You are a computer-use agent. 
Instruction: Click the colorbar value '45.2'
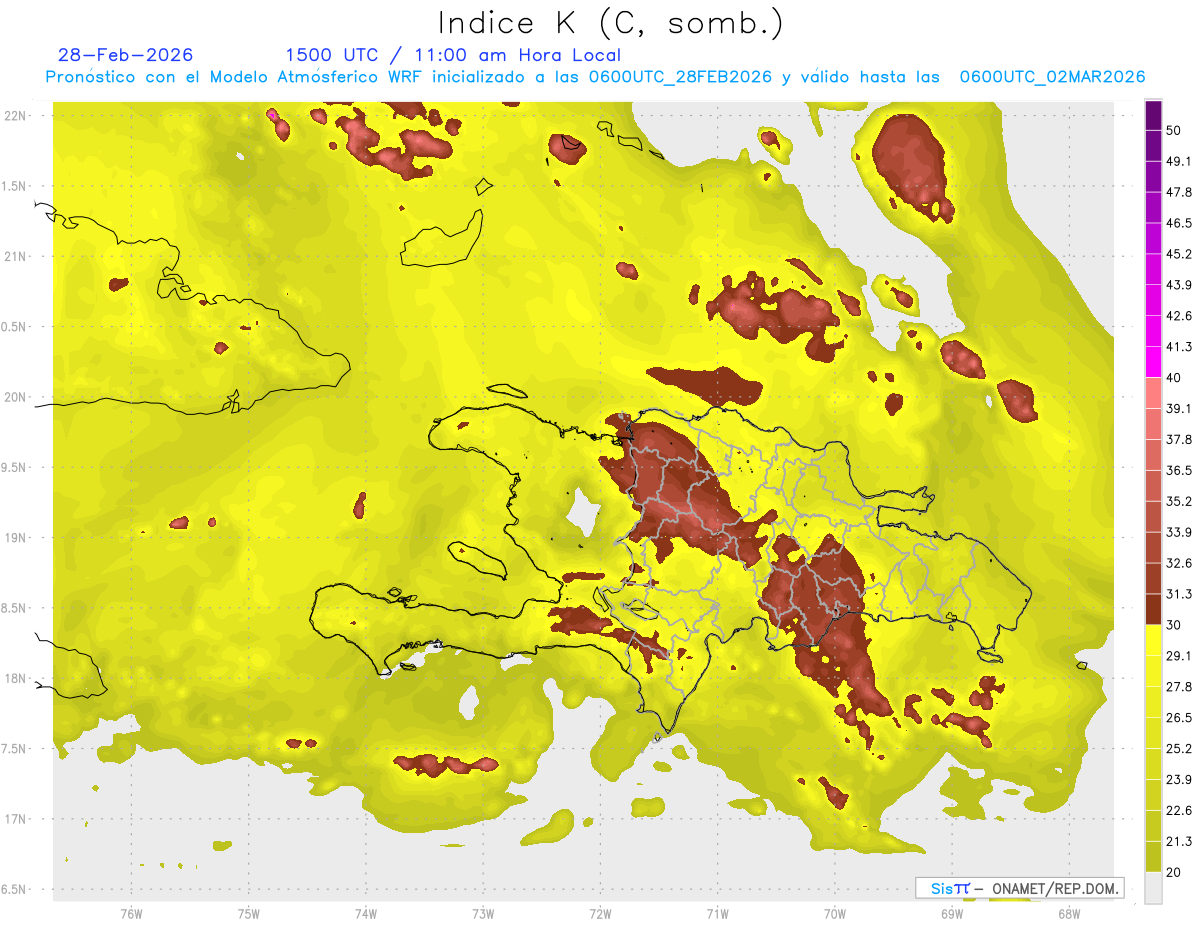(x=1179, y=254)
